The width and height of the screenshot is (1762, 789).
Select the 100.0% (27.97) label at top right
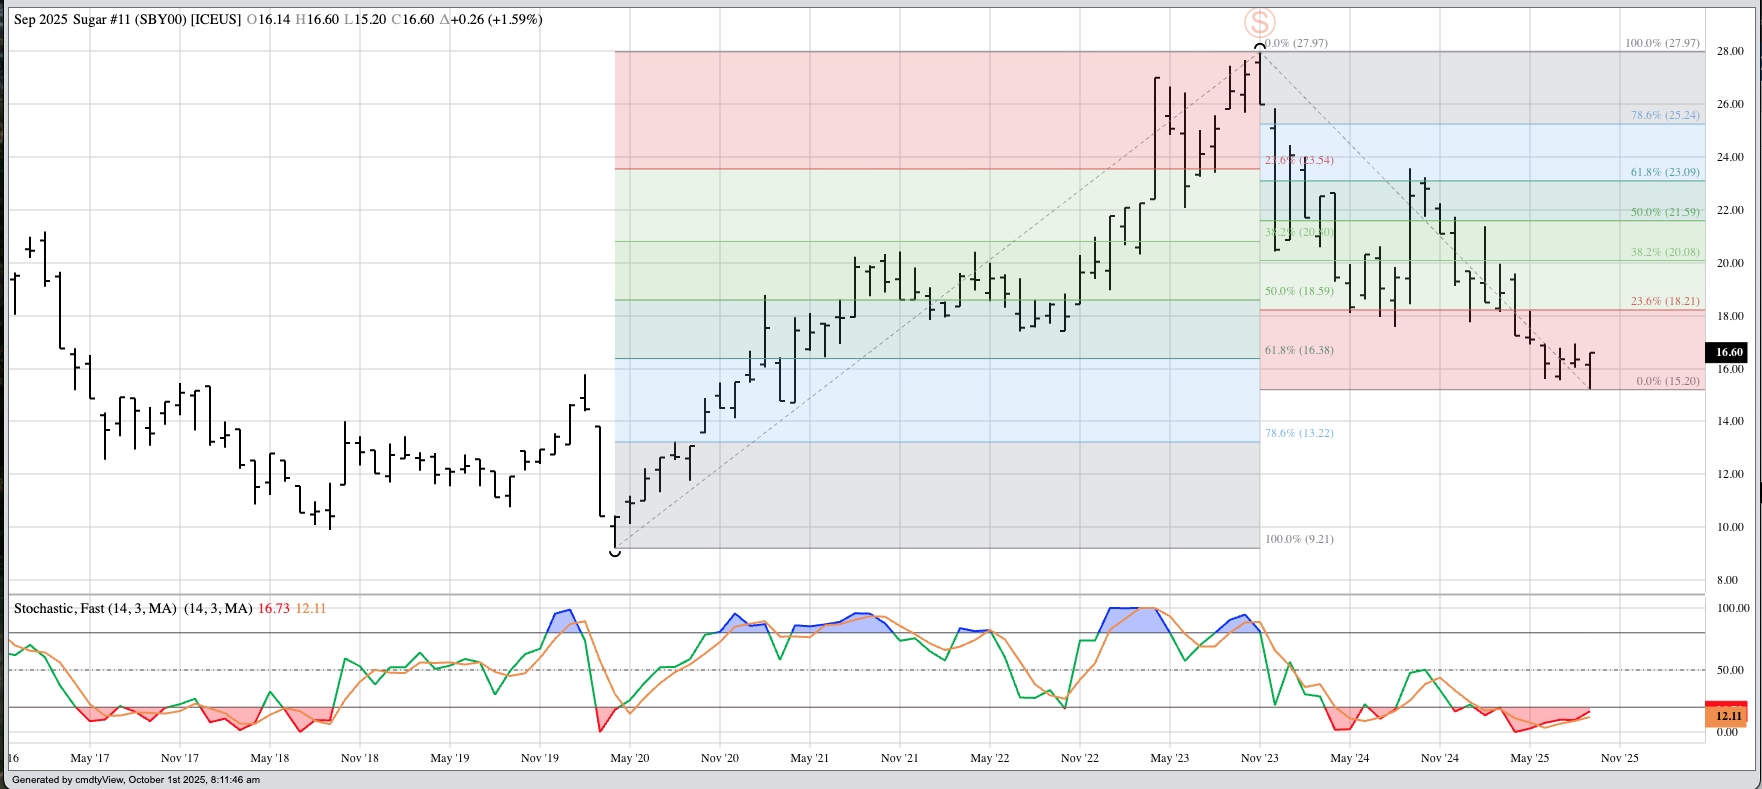coord(1661,43)
